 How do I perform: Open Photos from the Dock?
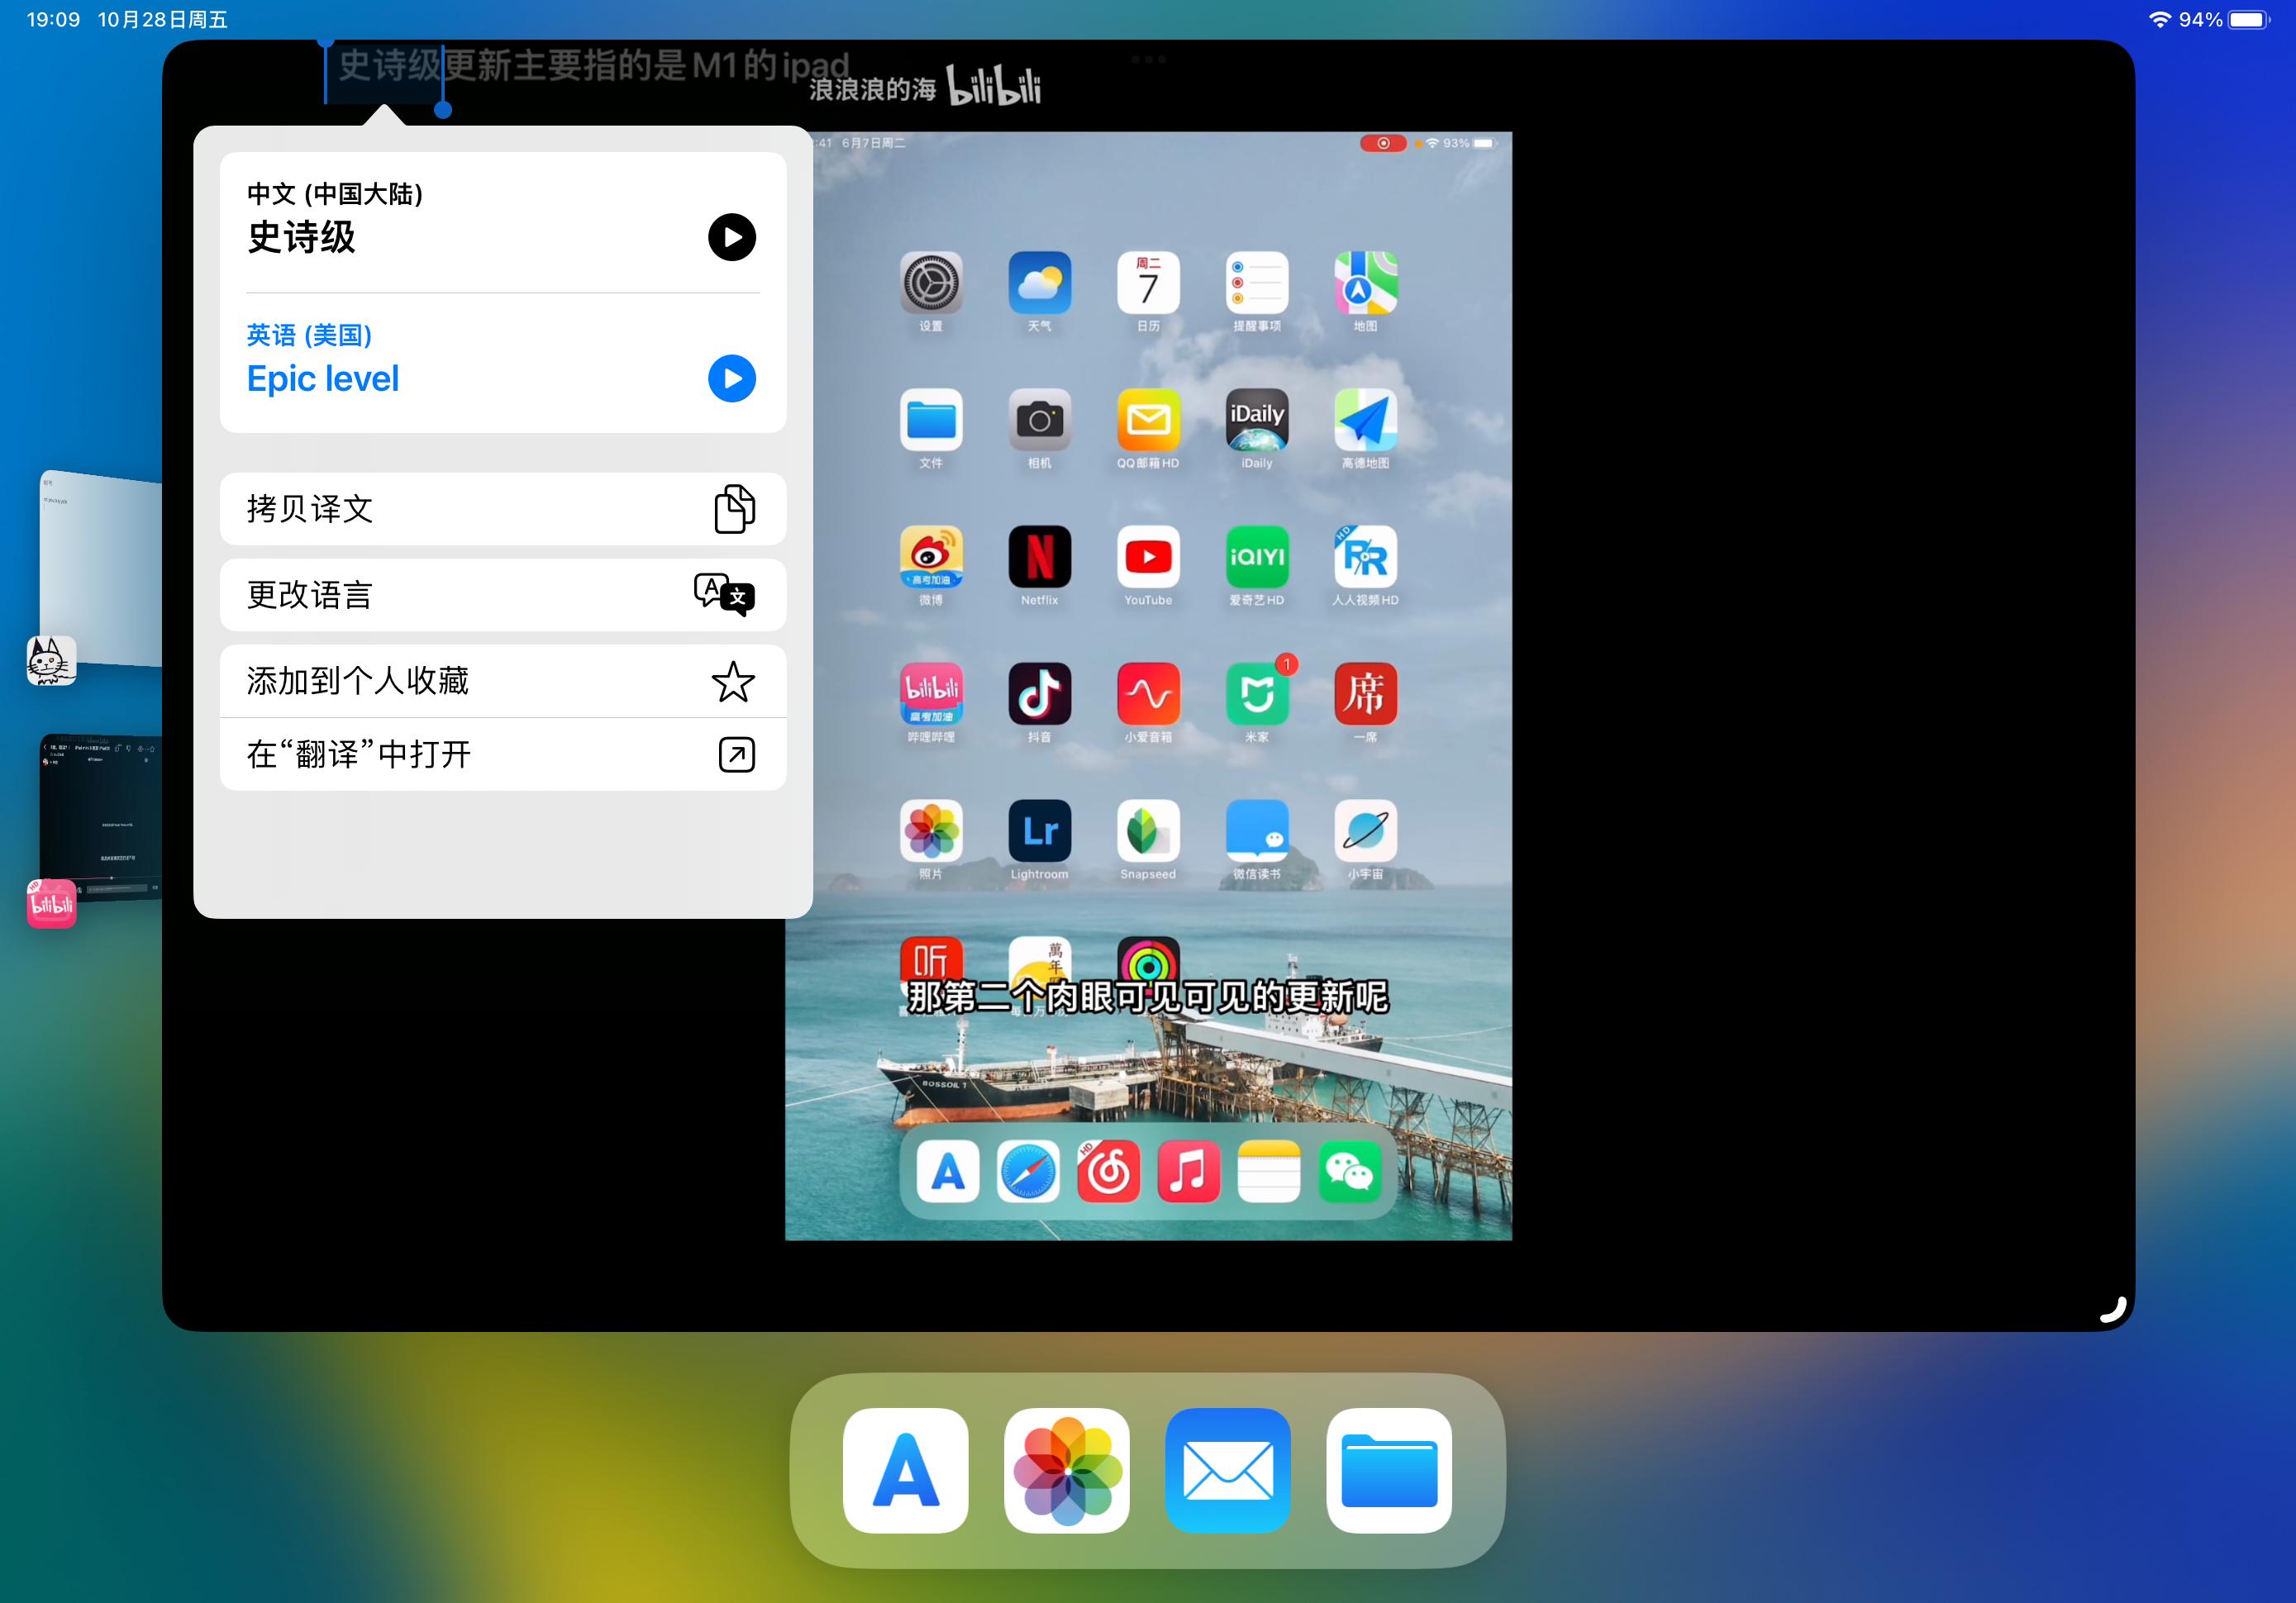click(x=1067, y=1470)
